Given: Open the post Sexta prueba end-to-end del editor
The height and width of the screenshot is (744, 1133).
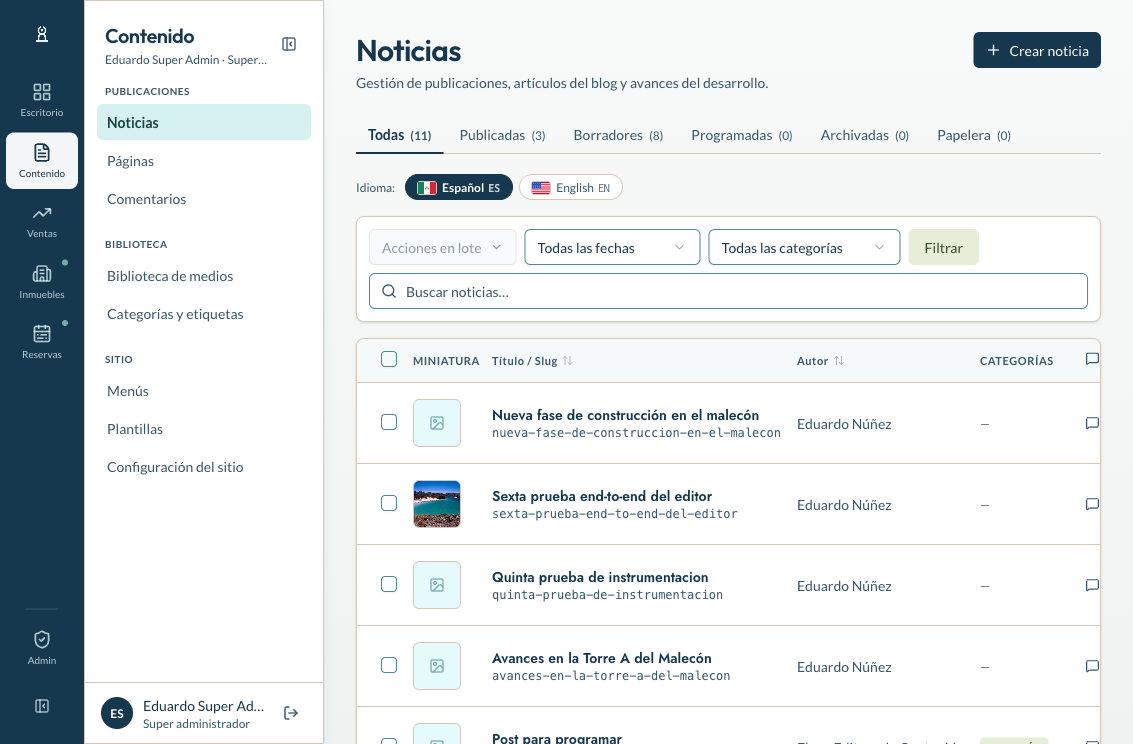Looking at the screenshot, I should point(602,496).
